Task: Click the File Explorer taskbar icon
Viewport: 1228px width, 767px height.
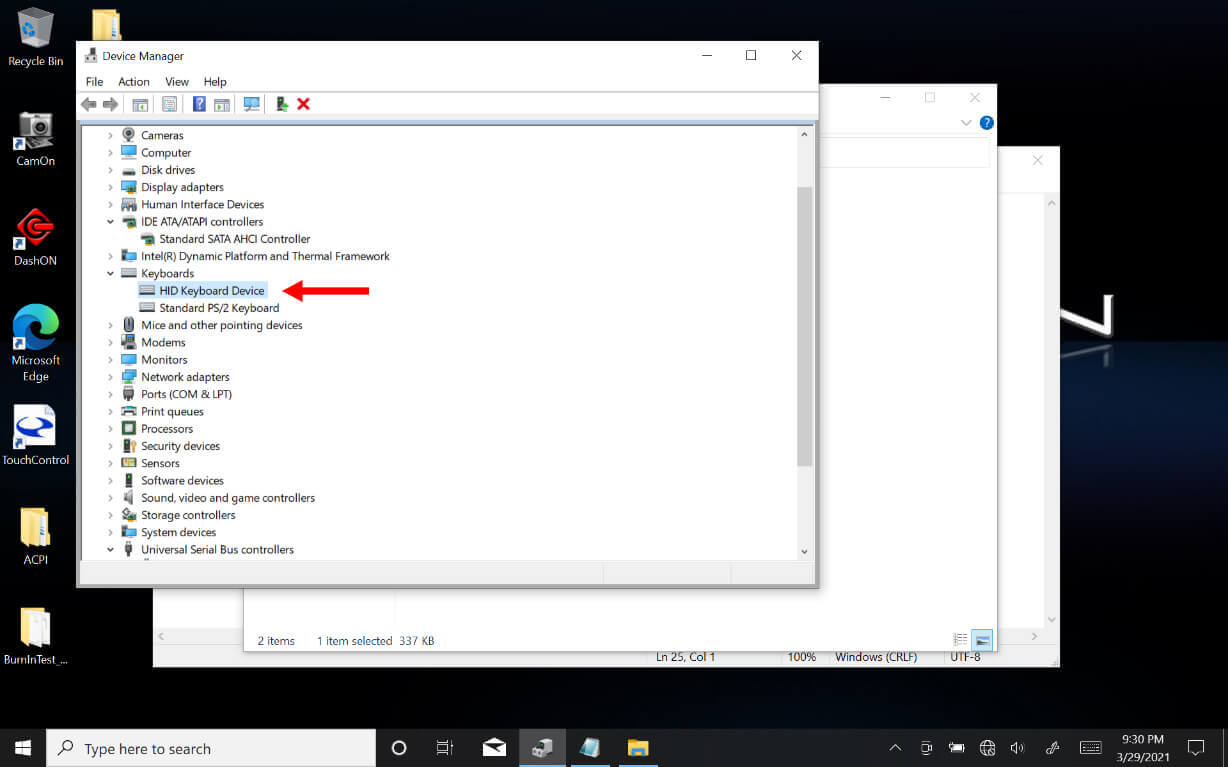Action: coord(637,748)
